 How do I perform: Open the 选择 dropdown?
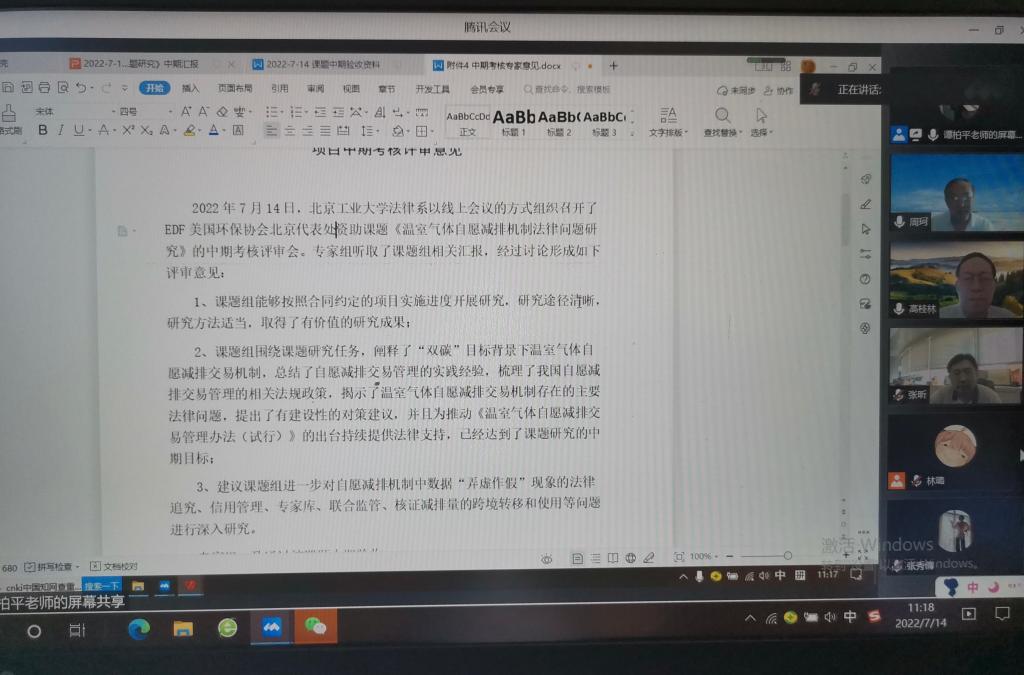[x=761, y=122]
